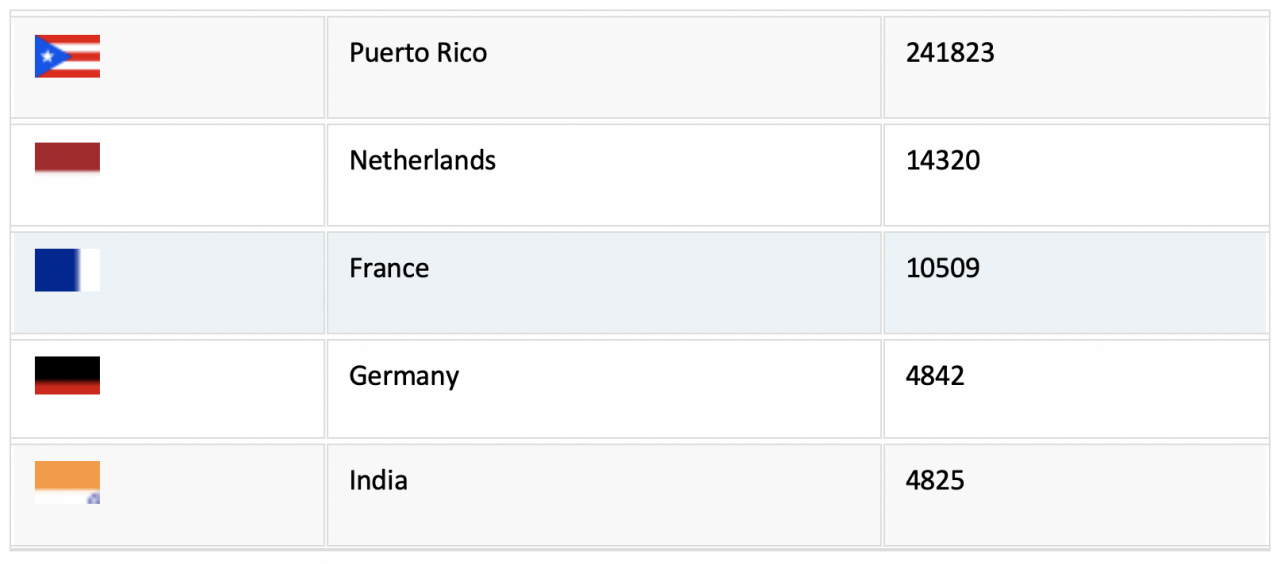
Task: Click the India flag icon
Action: pyautogui.click(x=67, y=482)
